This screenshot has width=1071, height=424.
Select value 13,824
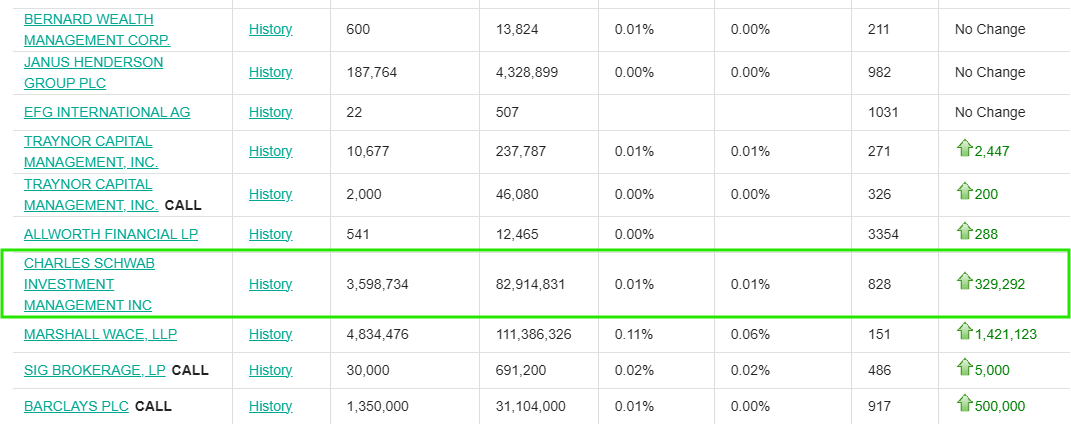[517, 29]
